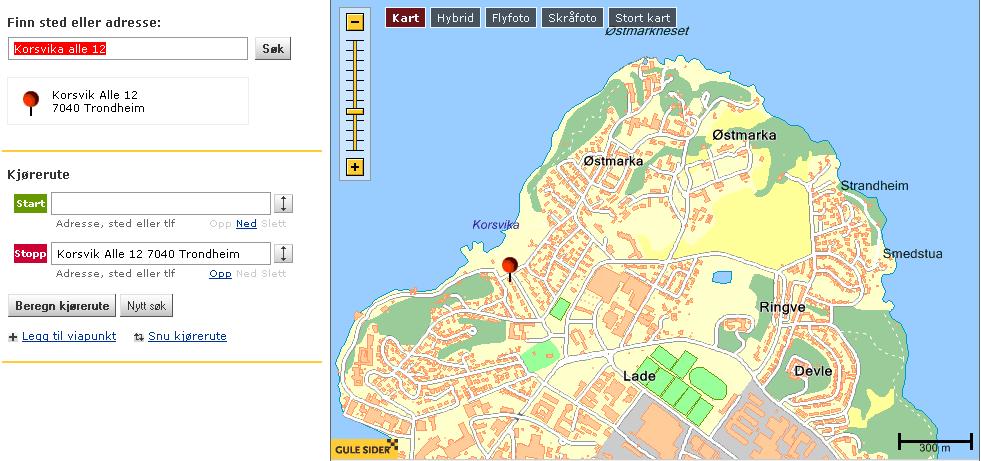Click the zoom in plus icon

pos(354,167)
